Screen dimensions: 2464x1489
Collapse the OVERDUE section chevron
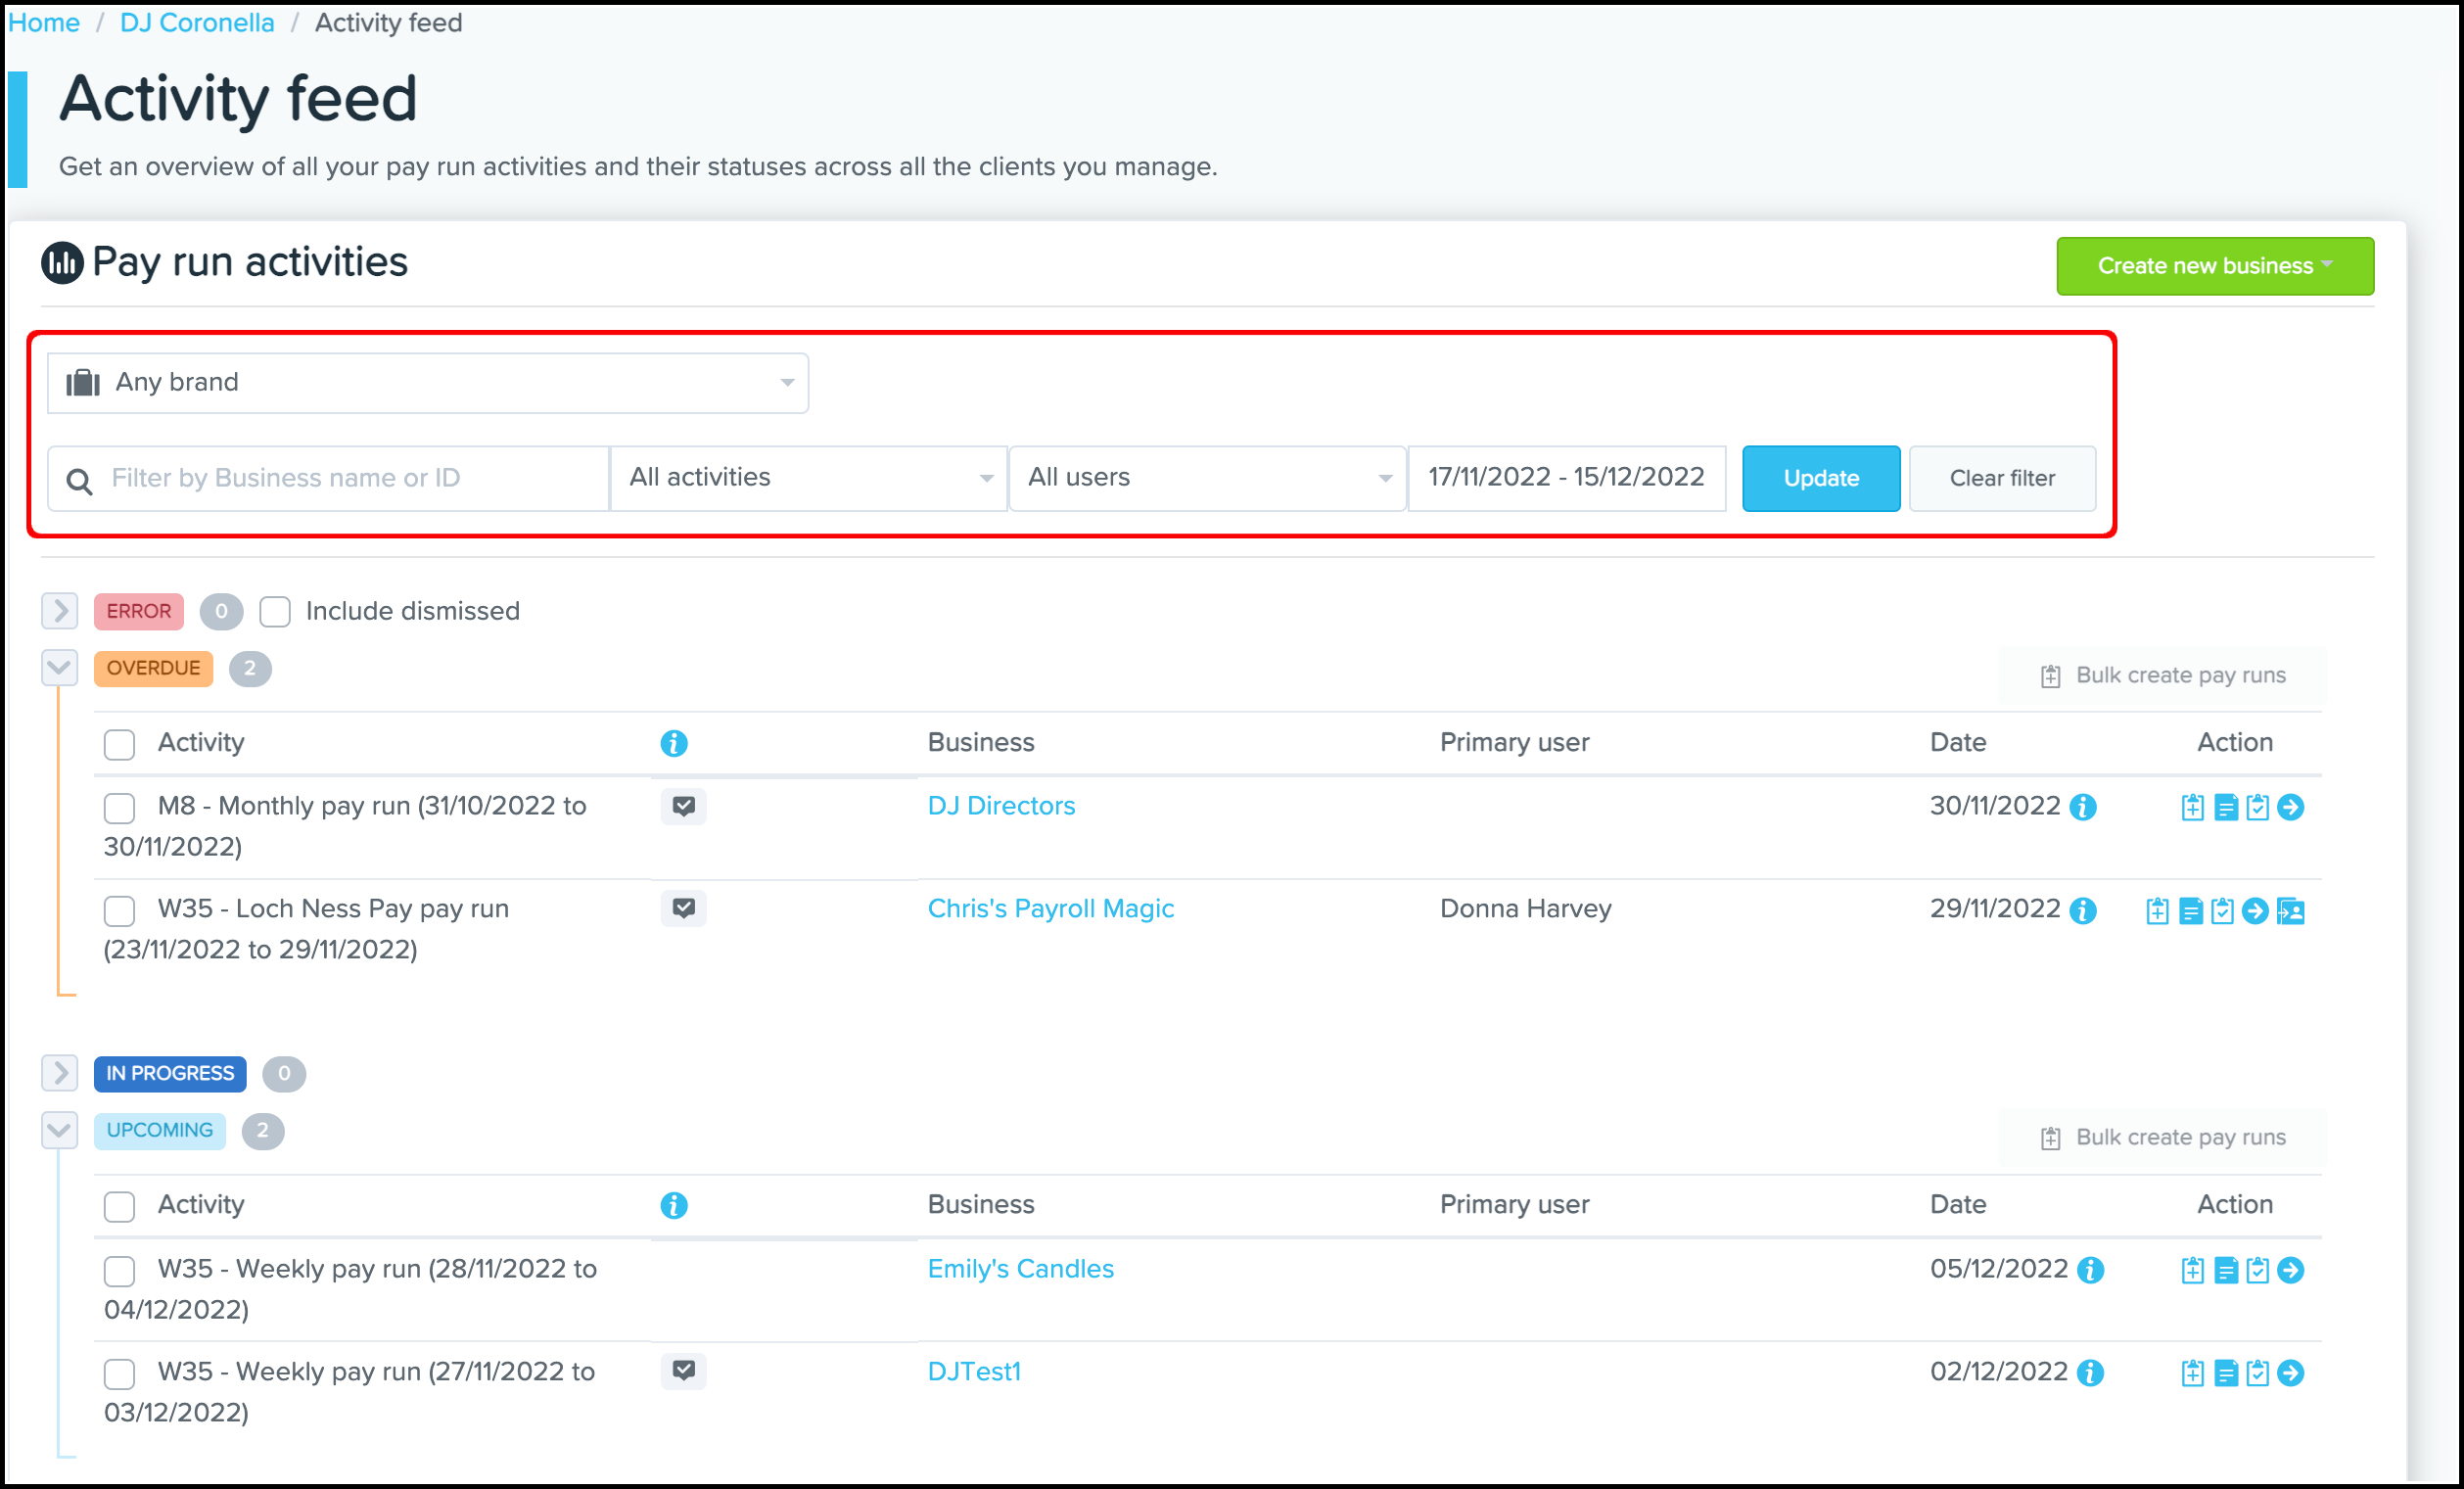point(60,668)
